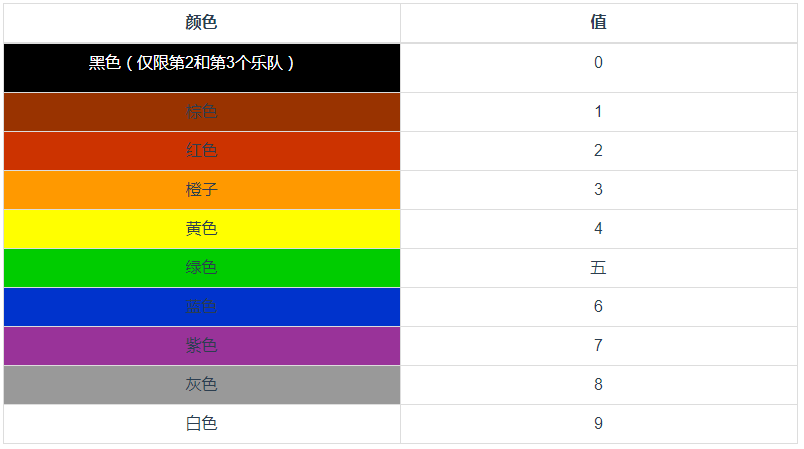The width and height of the screenshot is (804, 449).
Task: Select the yellow 黄色 color cell
Action: click(x=201, y=228)
